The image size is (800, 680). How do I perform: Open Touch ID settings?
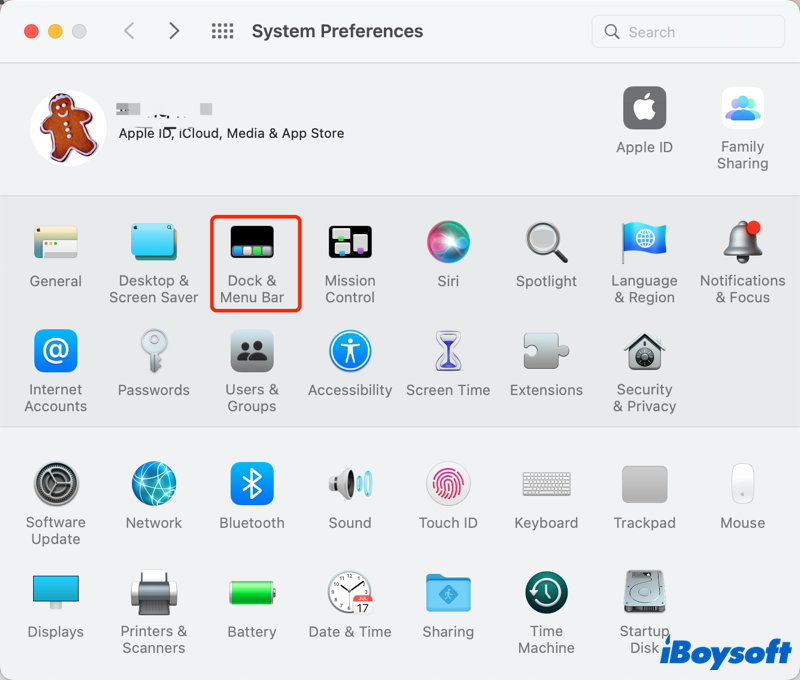tap(448, 484)
